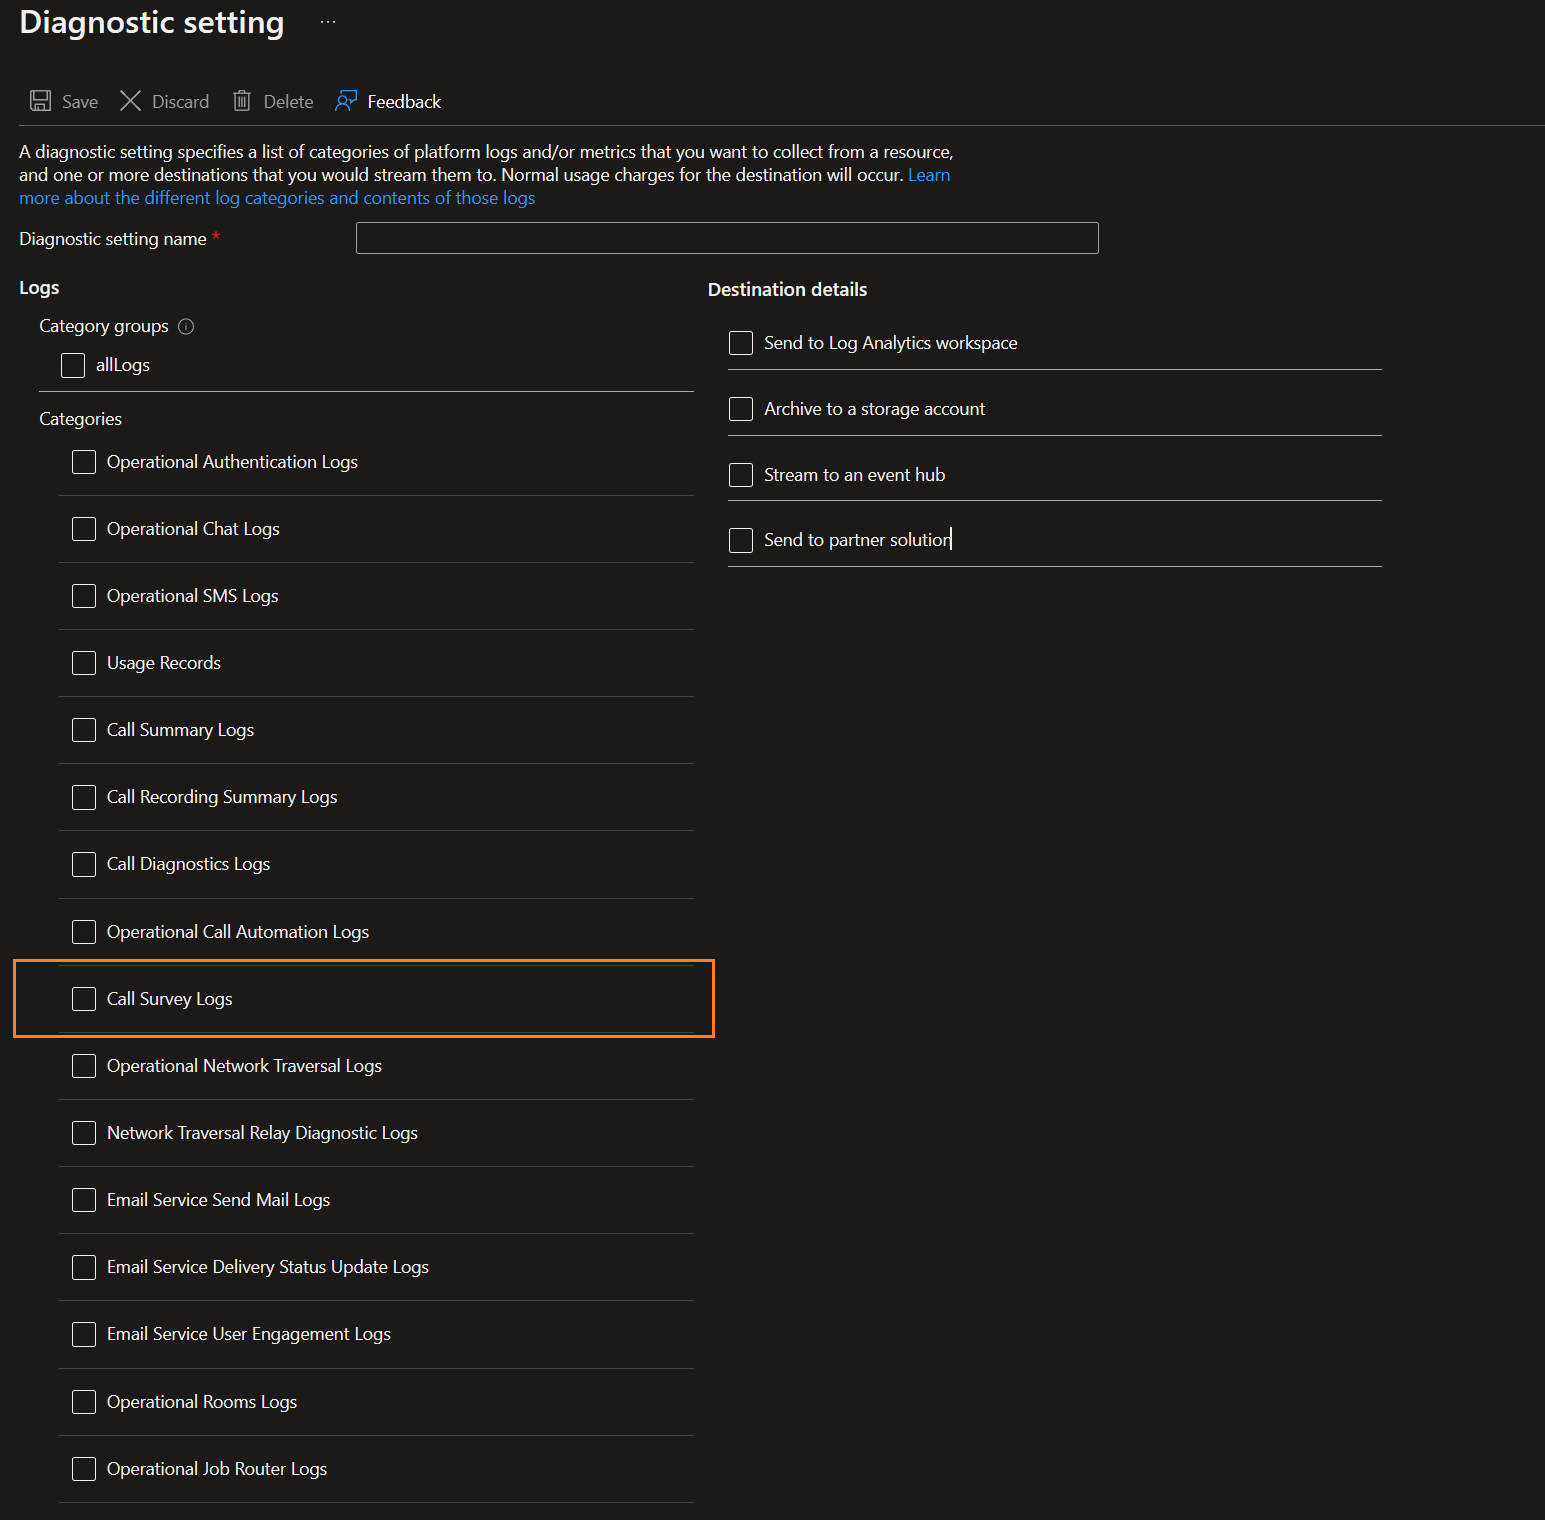This screenshot has width=1545, height=1520.
Task: Click the Discard button label
Action: (x=180, y=102)
